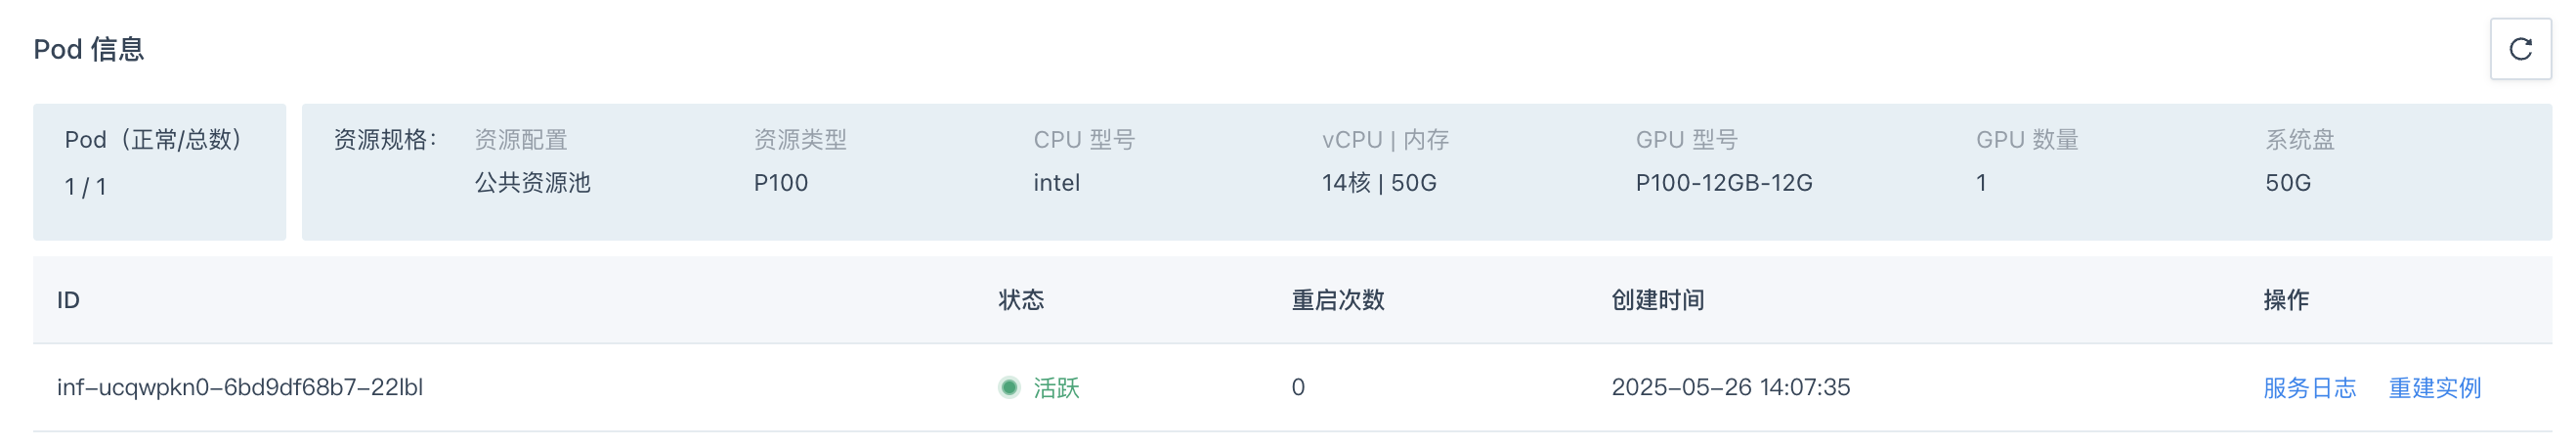Viewport: 2576px width, 448px height.
Task: Click the Pod 信息 section title
Action: click(x=89, y=49)
